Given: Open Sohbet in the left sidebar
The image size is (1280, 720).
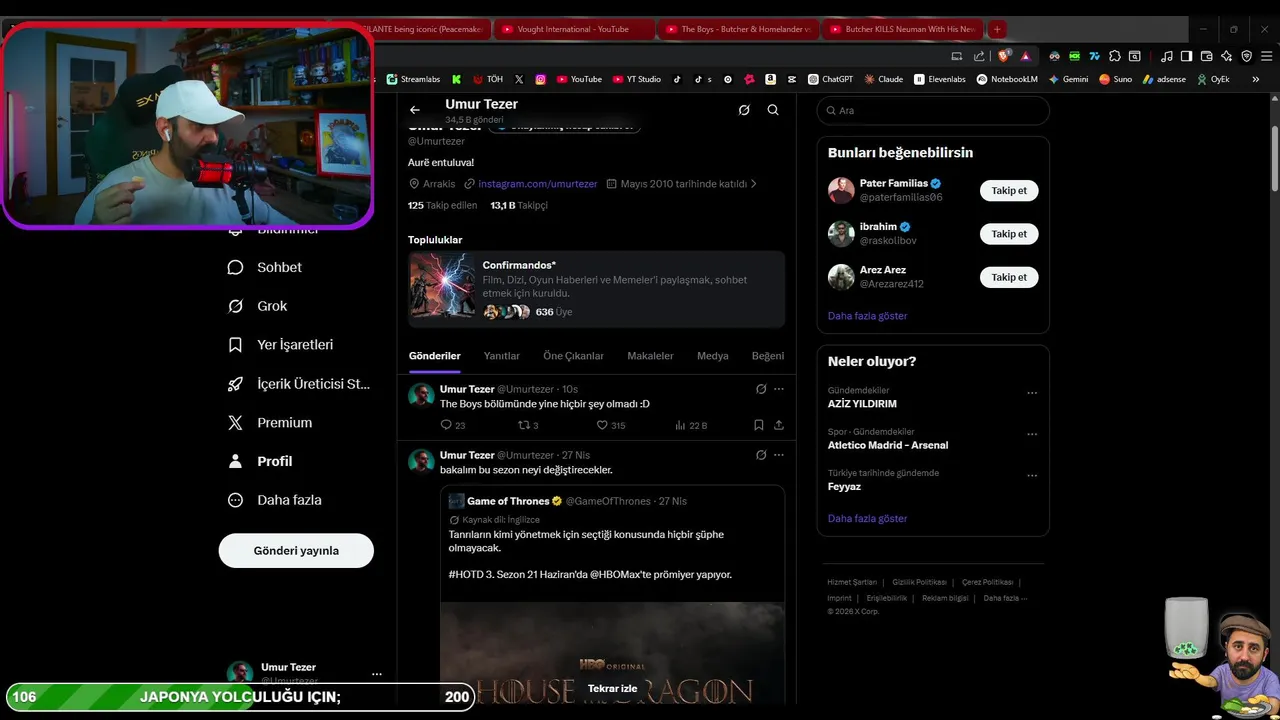Looking at the screenshot, I should [265, 267].
